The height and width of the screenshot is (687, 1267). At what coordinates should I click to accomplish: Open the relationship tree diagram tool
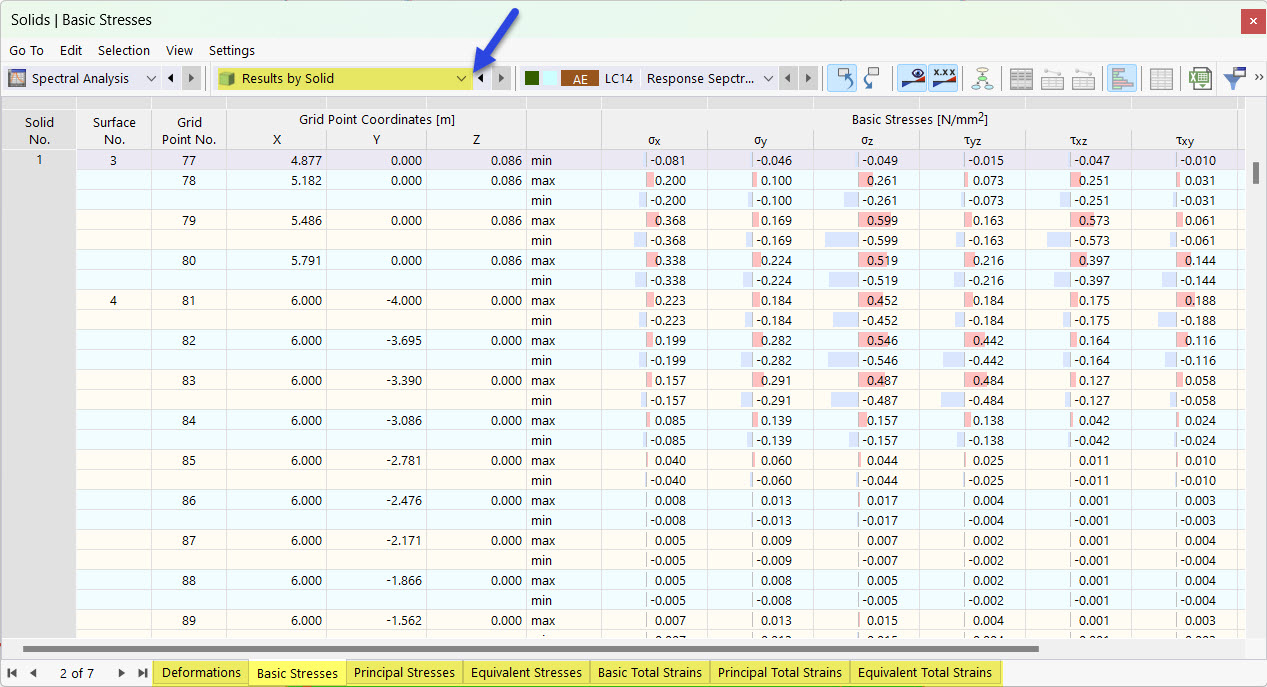(983, 78)
